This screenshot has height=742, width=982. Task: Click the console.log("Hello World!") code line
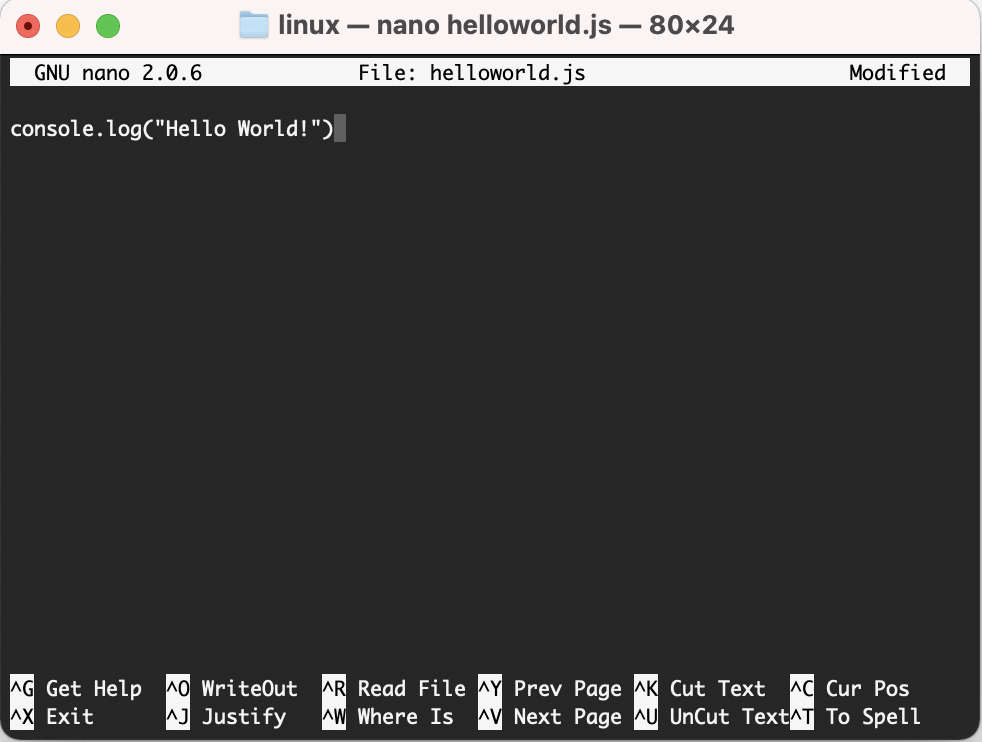pos(172,128)
